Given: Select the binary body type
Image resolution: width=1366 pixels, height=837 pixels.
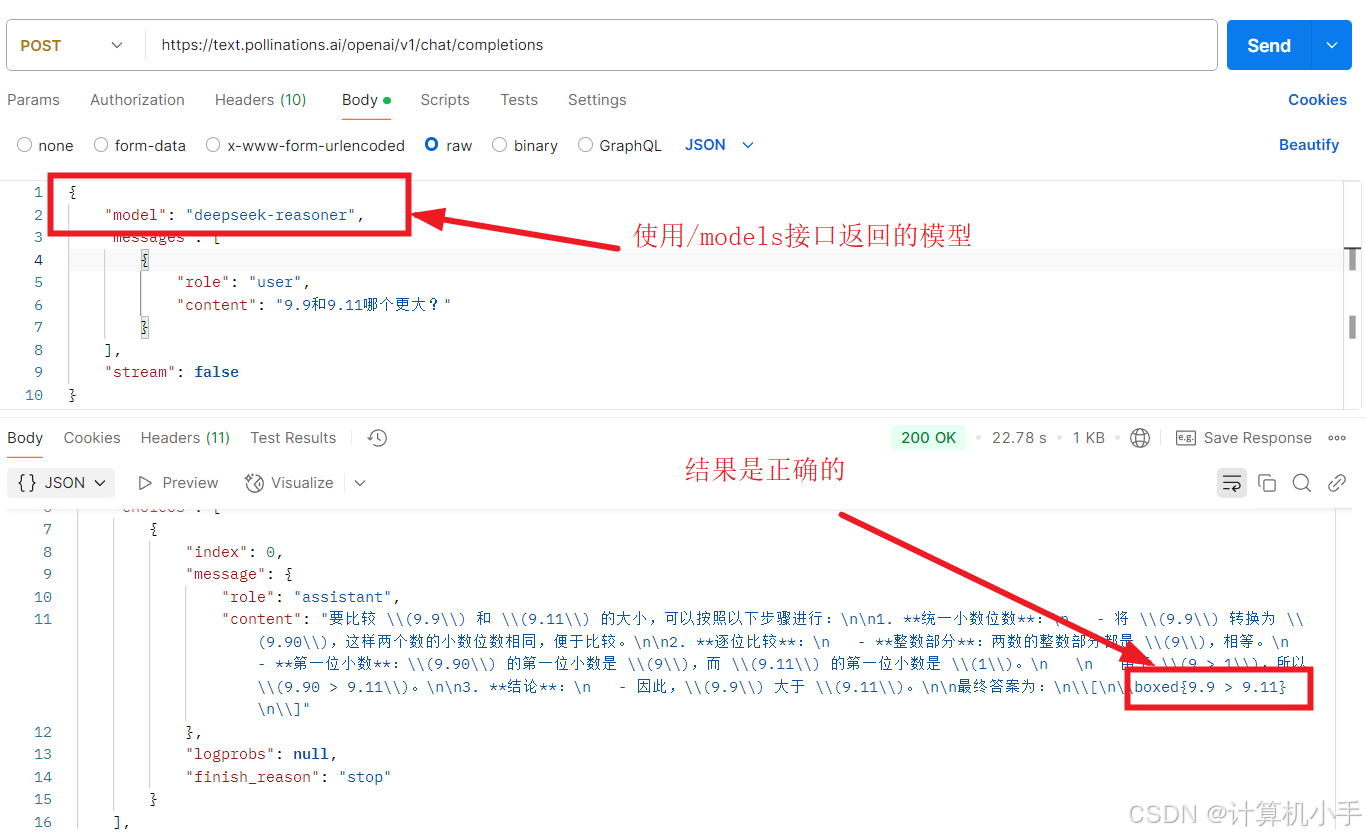Looking at the screenshot, I should pos(525,145).
